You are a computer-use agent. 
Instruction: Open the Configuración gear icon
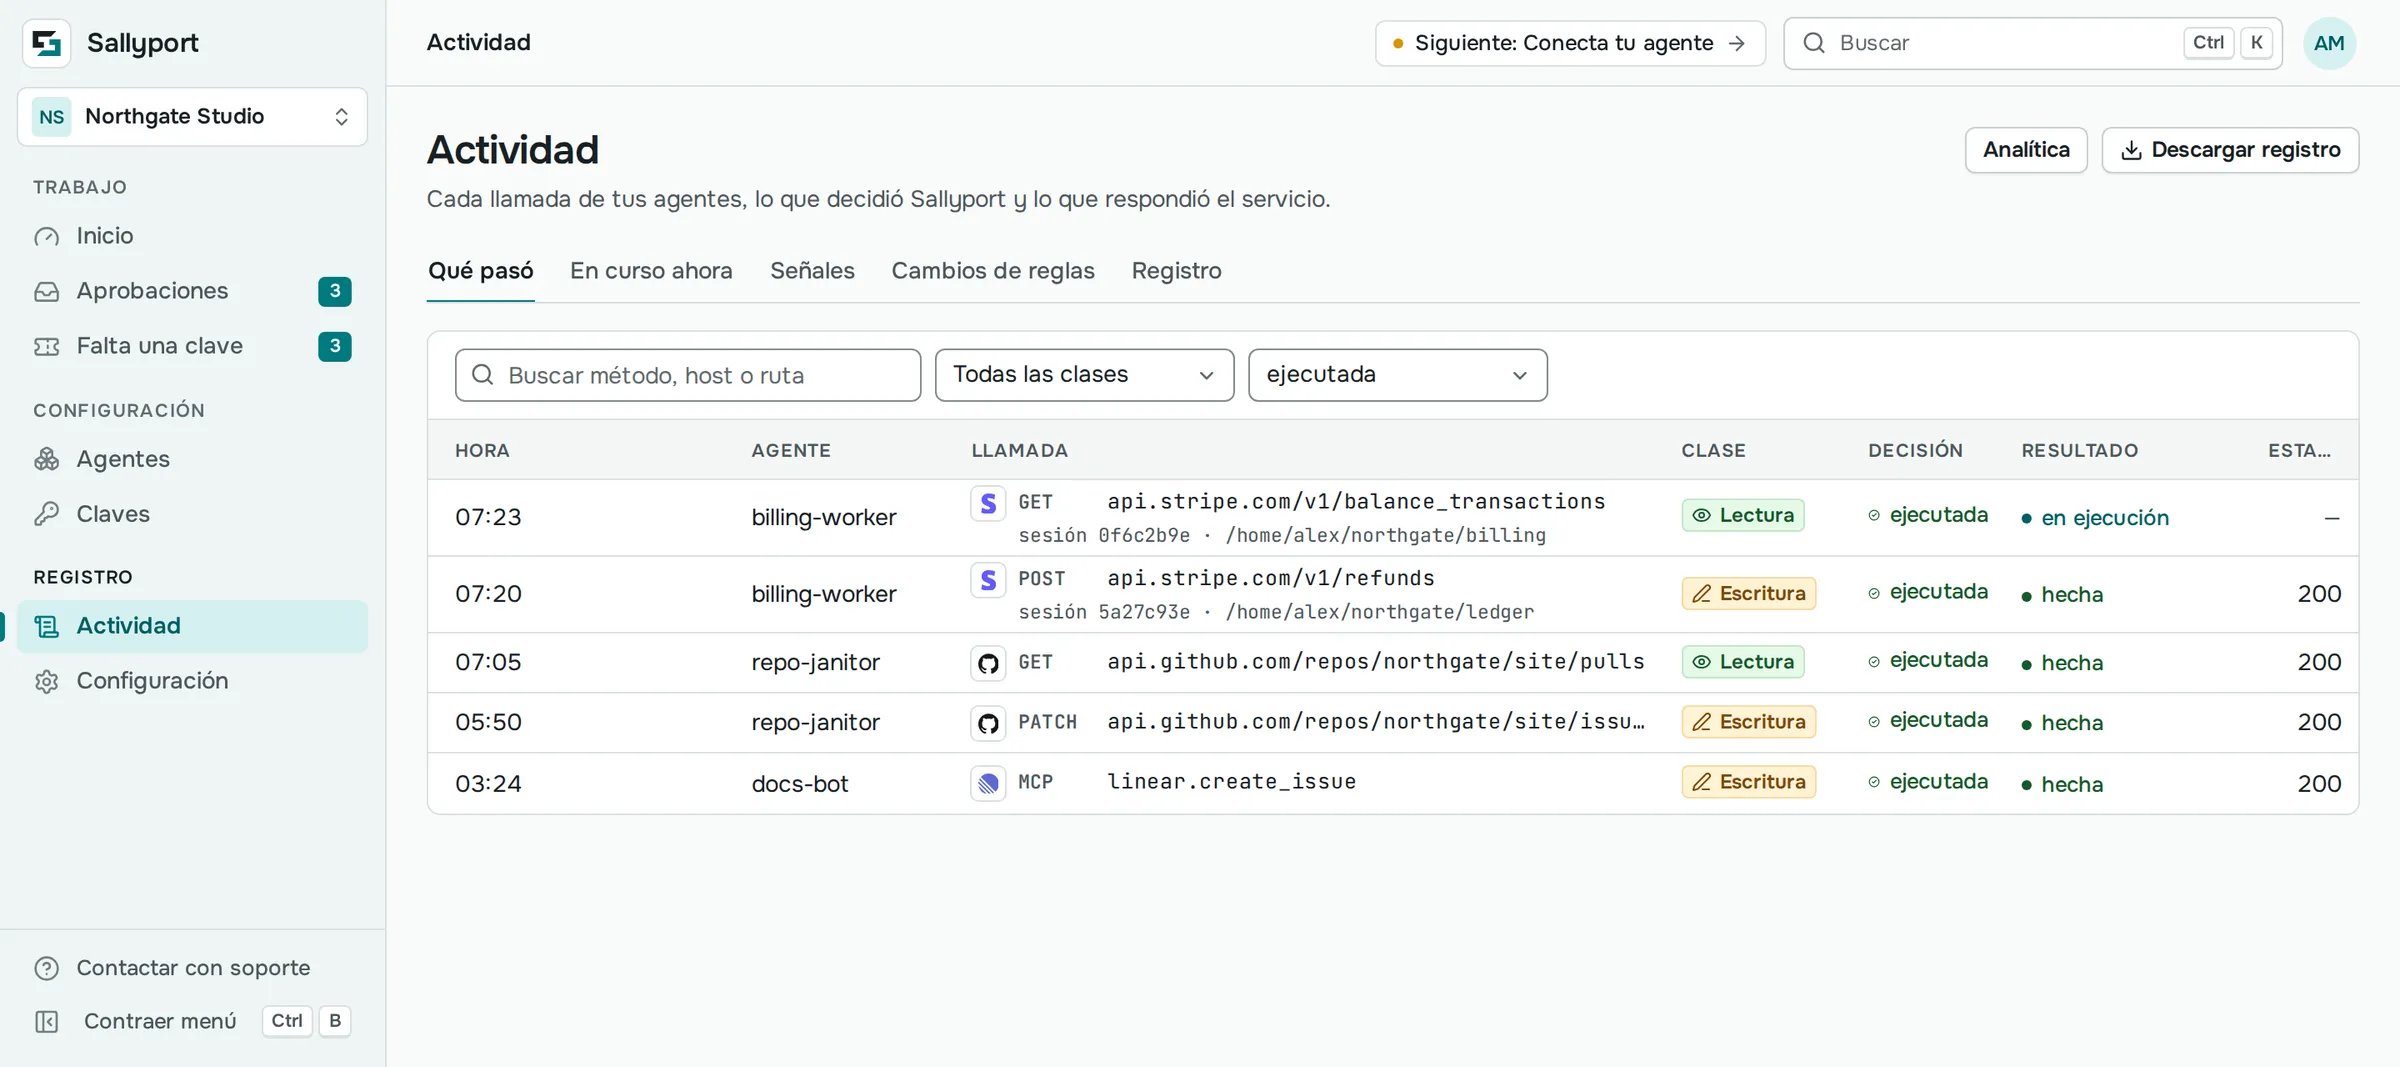tap(47, 681)
